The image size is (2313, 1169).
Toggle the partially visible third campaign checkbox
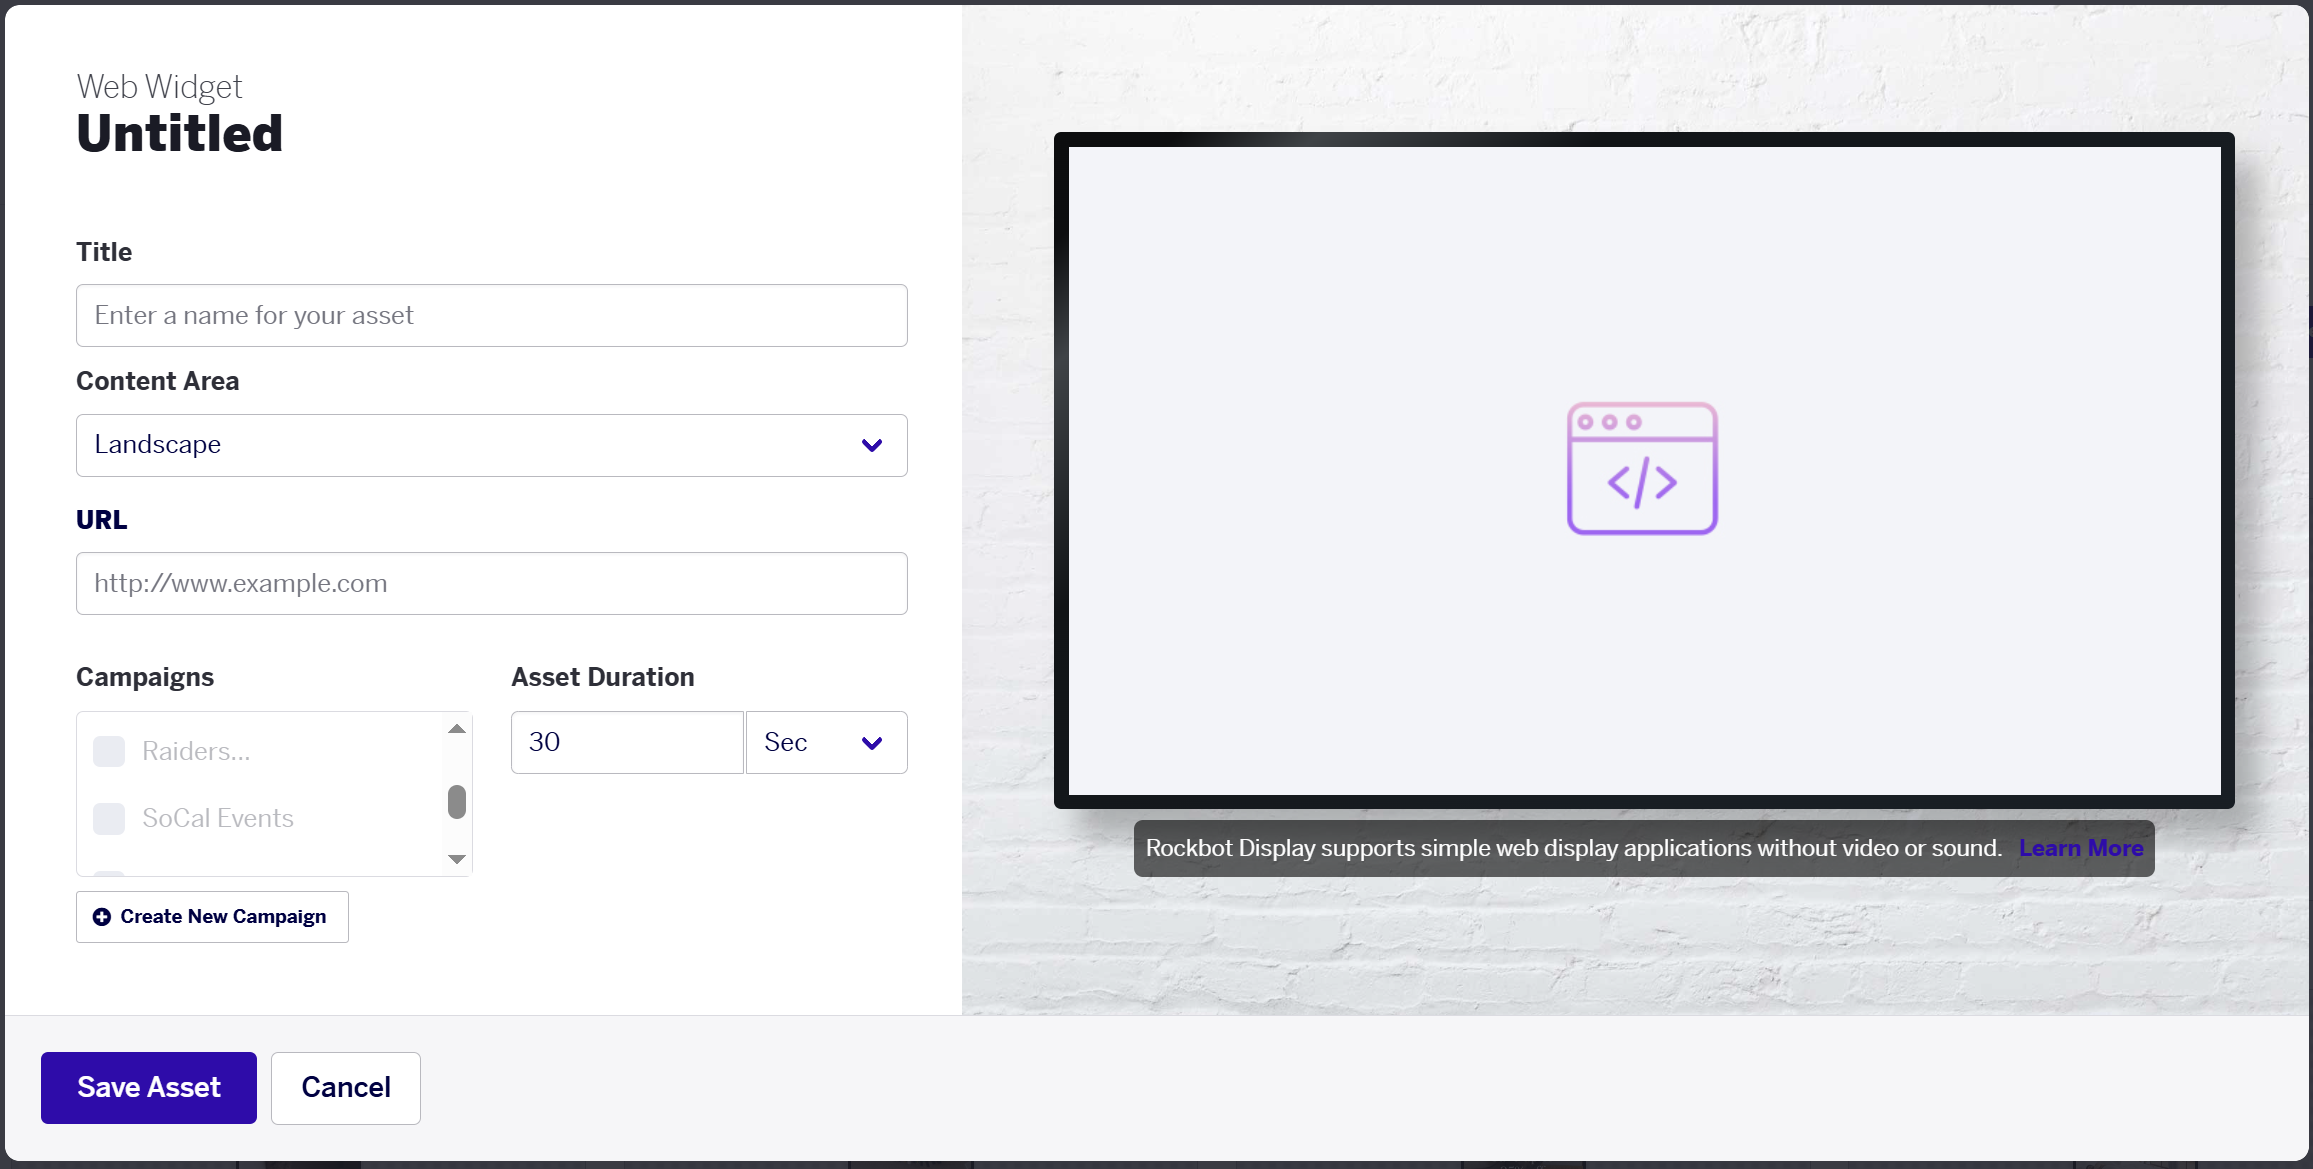pyautogui.click(x=109, y=874)
